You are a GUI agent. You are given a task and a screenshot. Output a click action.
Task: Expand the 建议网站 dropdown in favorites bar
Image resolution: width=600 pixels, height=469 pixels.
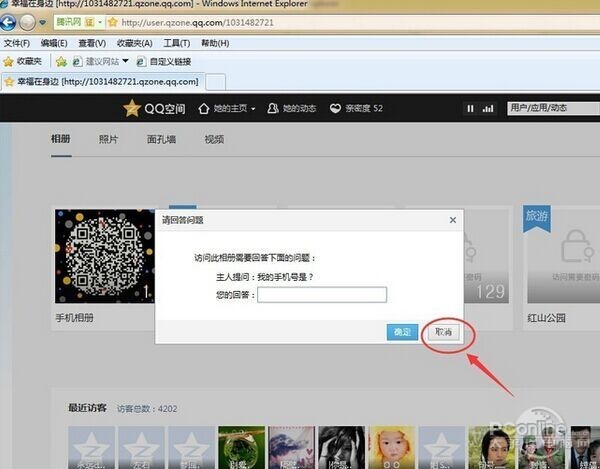[x=126, y=61]
